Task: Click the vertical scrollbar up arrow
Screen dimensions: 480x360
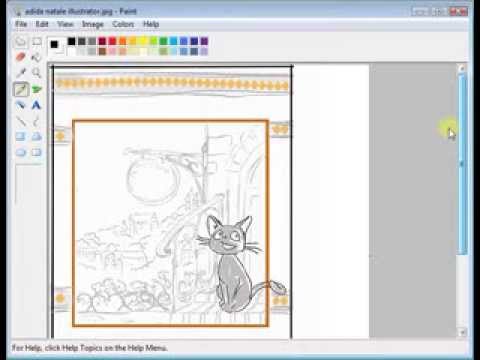Action: click(462, 69)
